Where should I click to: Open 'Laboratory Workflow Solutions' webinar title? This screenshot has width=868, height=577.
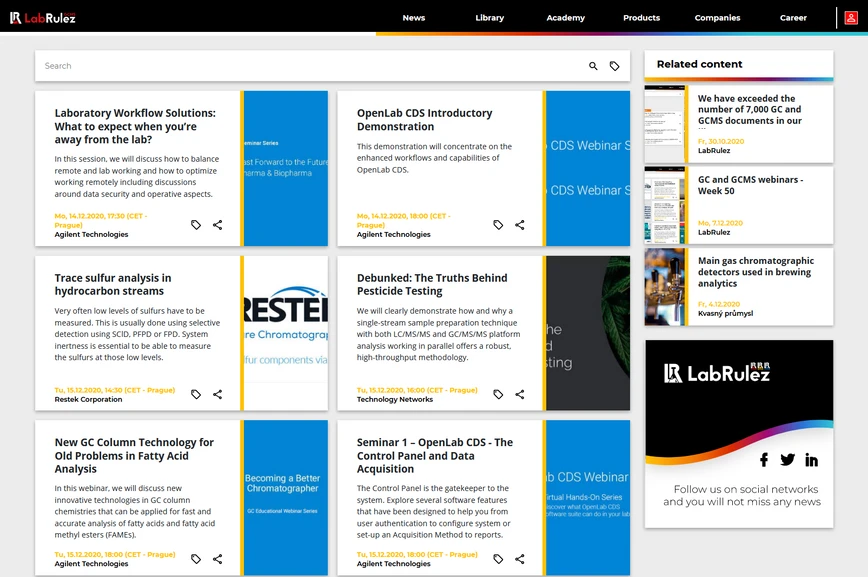[135, 126]
